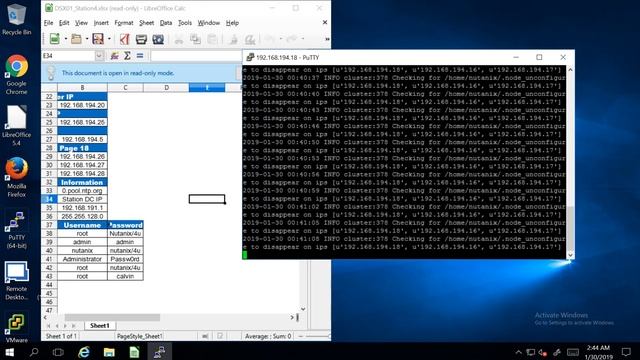The height and width of the screenshot is (360, 640).
Task: Select row 34 header
Action: (49, 199)
